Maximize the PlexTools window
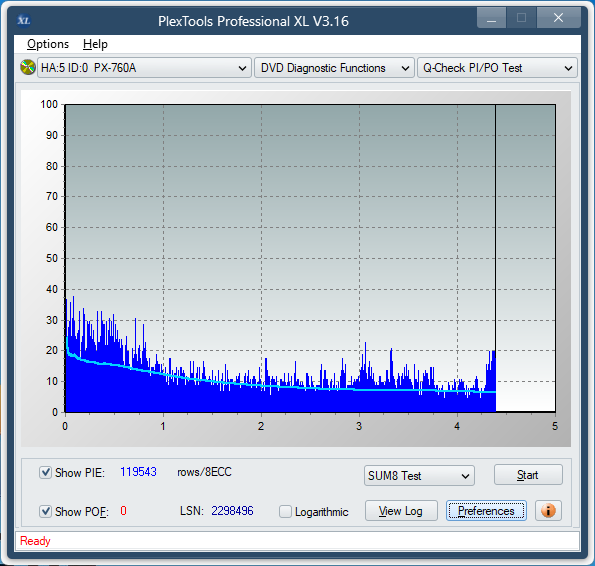 click(x=521, y=18)
